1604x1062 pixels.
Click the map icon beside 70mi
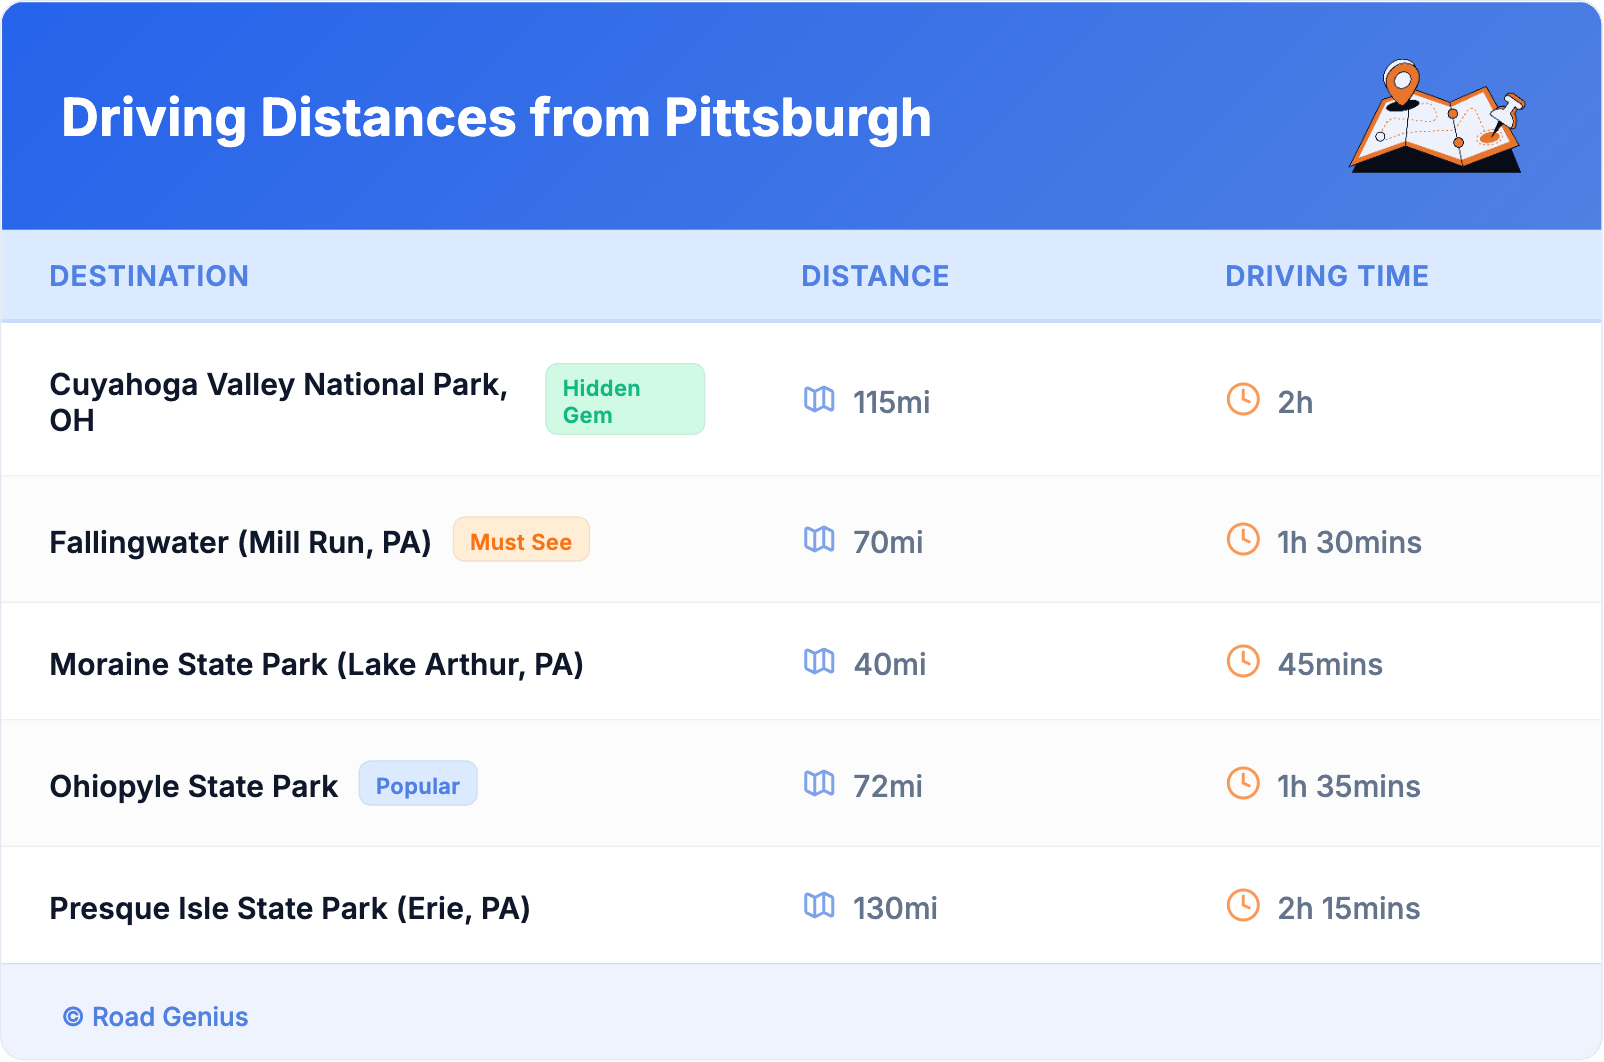pos(819,540)
